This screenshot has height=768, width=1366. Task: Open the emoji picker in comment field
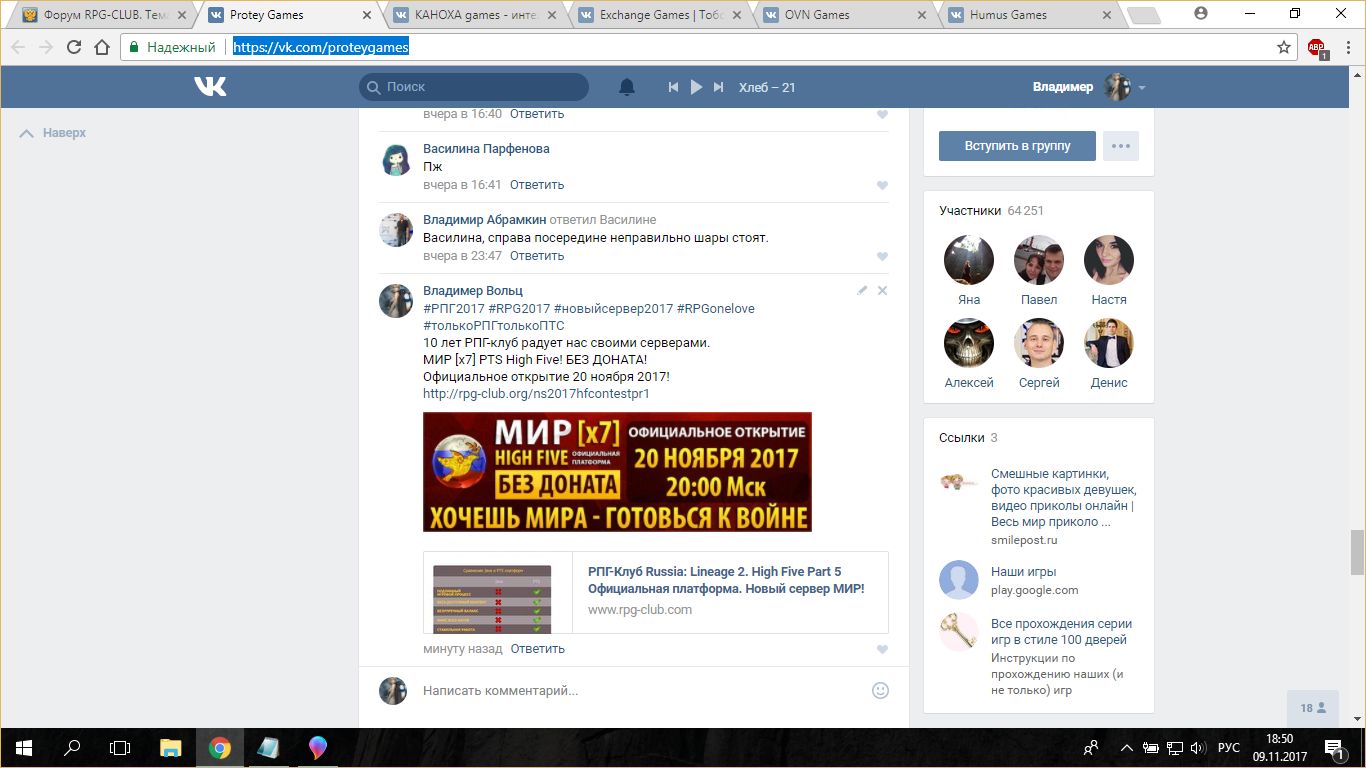pos(880,690)
